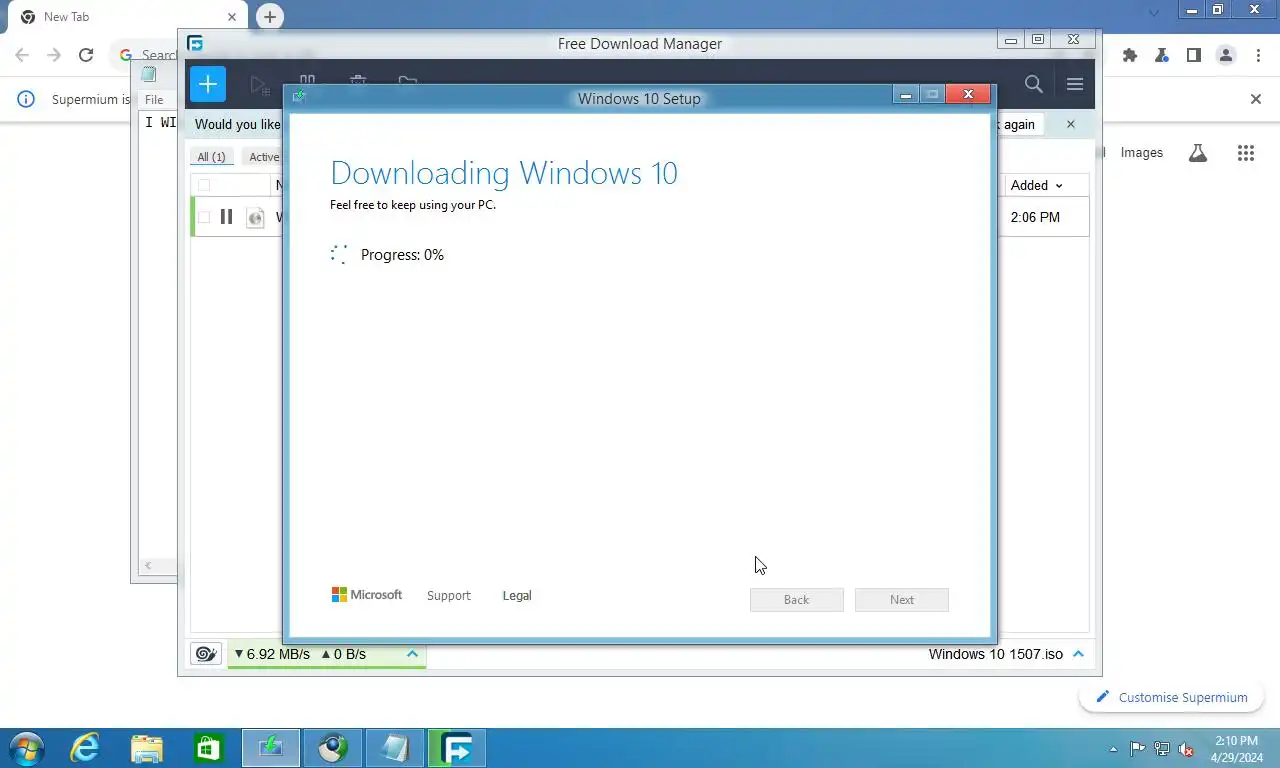Open the green Store taskbar icon
1280x768 pixels.
pos(207,748)
